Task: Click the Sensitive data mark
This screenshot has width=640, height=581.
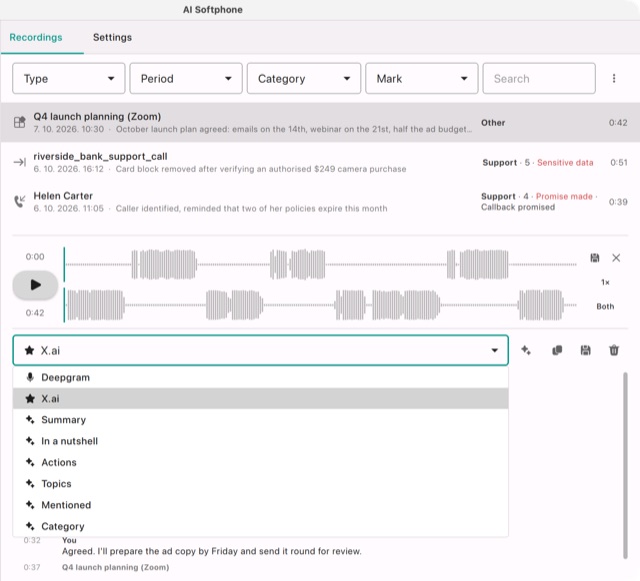Action: (565, 163)
